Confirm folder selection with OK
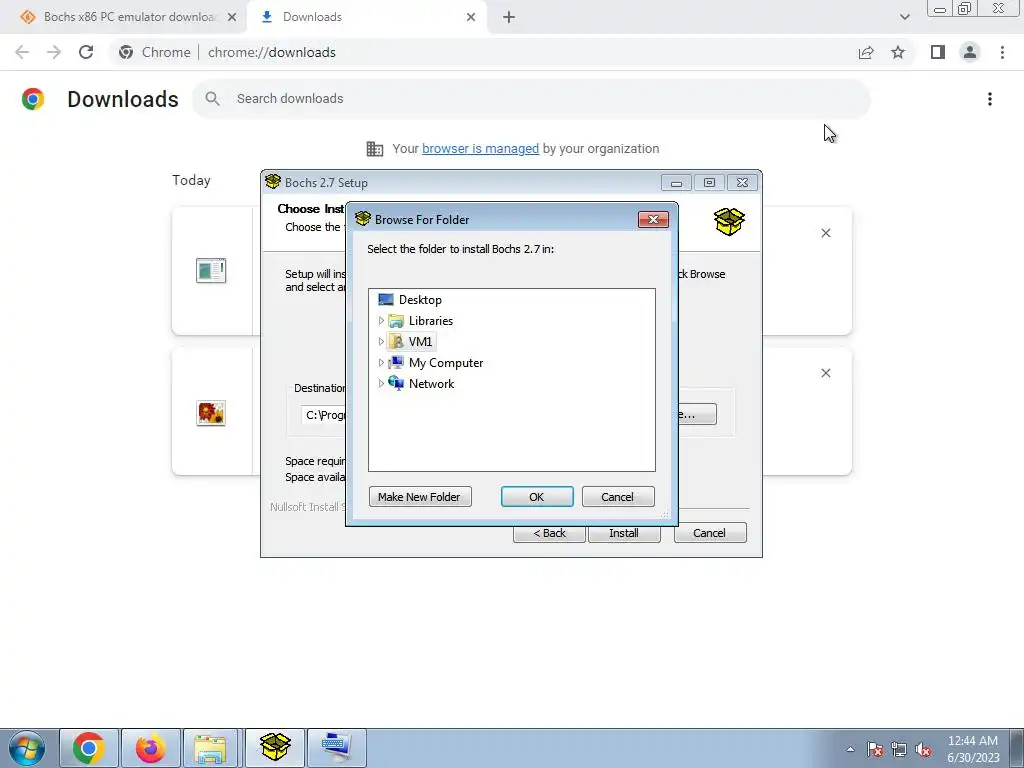This screenshot has width=1024, height=768. [537, 497]
